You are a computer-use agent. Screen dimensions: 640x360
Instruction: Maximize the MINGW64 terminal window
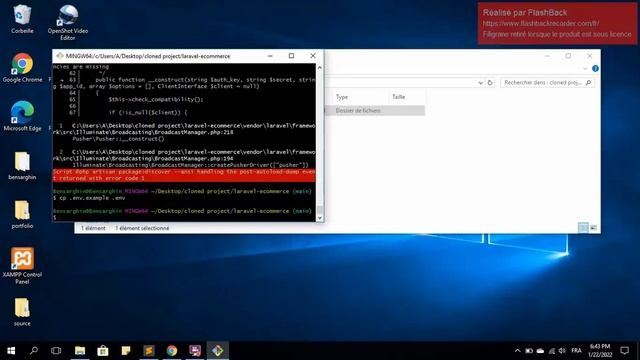coord(291,56)
